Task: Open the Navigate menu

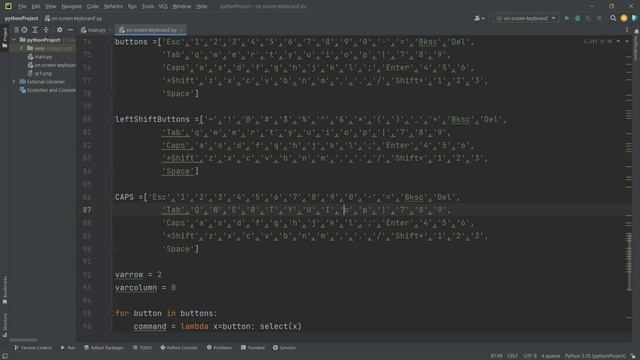Action: pos(71,6)
